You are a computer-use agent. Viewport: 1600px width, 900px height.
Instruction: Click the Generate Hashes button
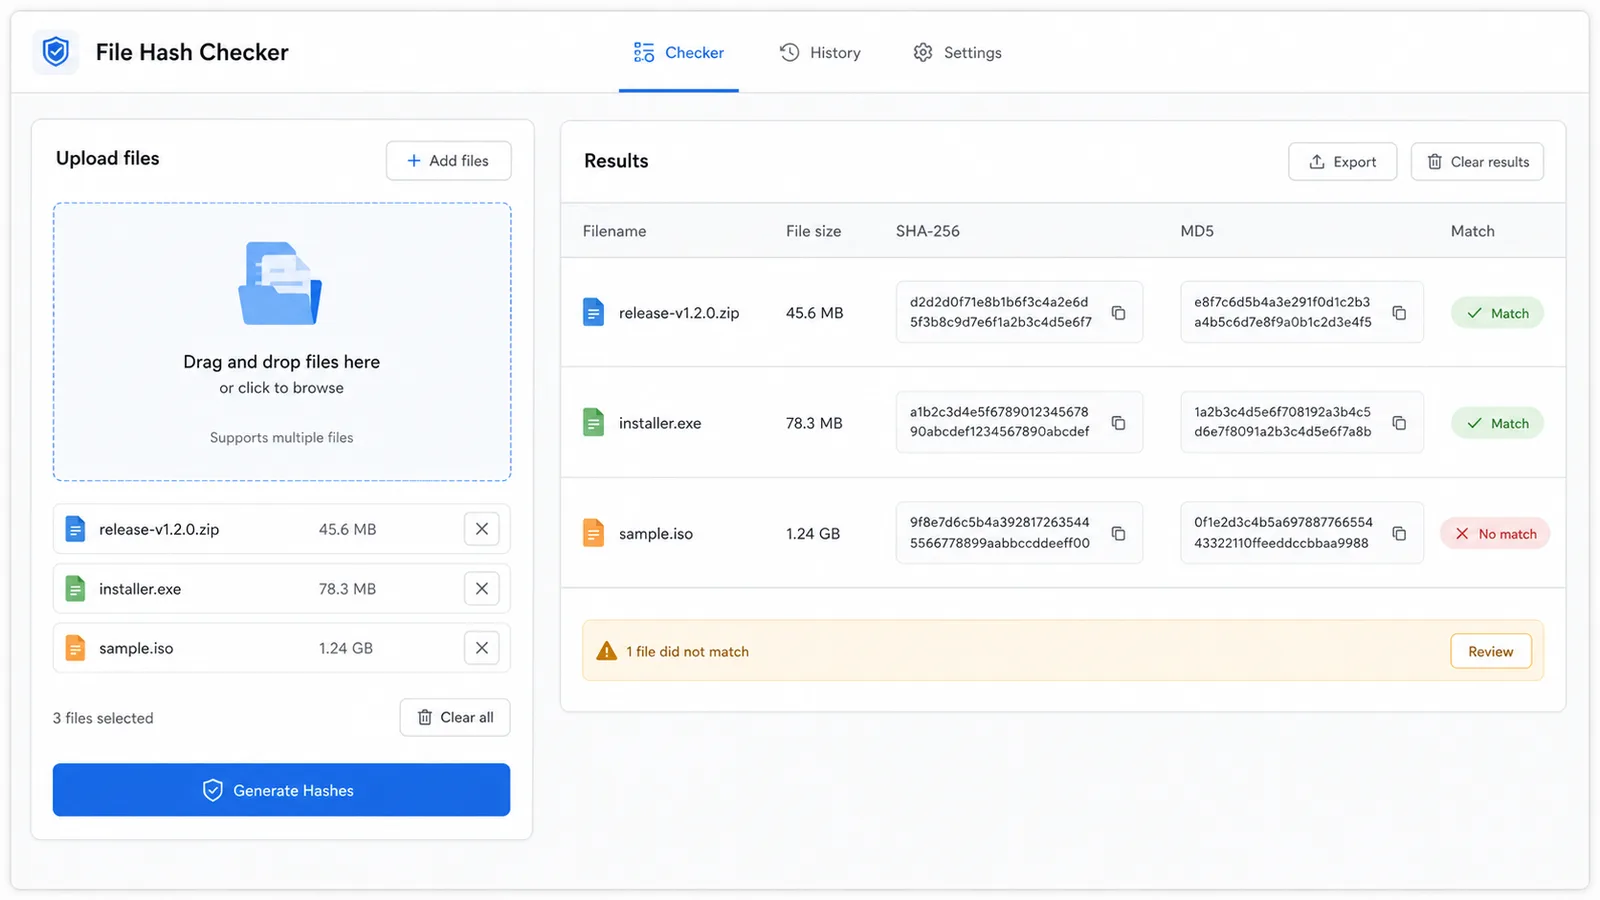point(281,790)
